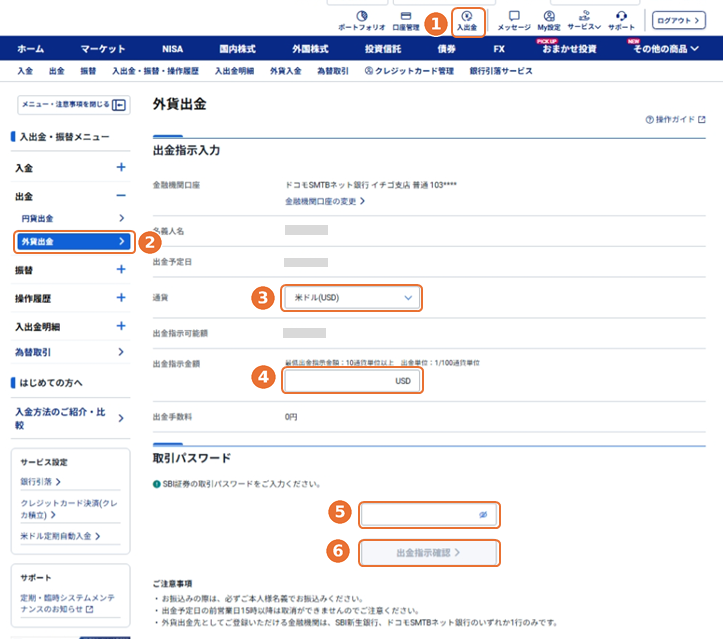Select 出金 in the sub navigation bar
723x639 pixels.
[x=57, y=71]
